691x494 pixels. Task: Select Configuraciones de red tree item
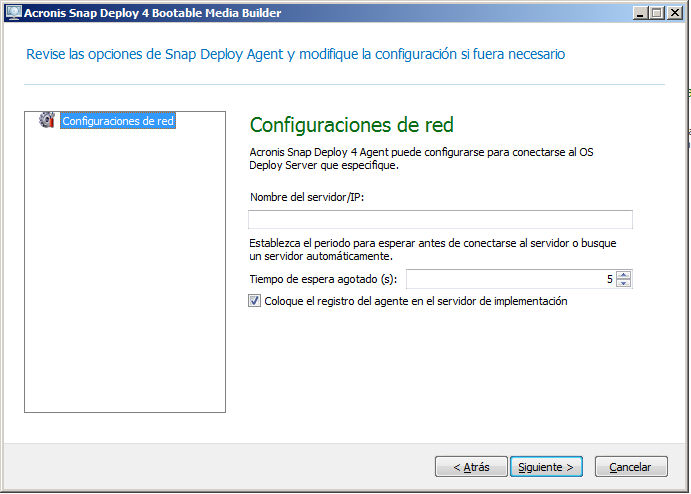tap(118, 121)
